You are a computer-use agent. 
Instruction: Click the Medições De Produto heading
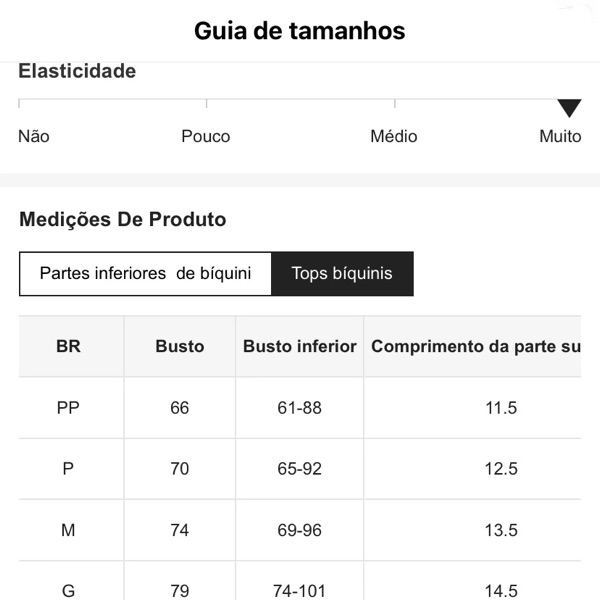click(x=123, y=219)
